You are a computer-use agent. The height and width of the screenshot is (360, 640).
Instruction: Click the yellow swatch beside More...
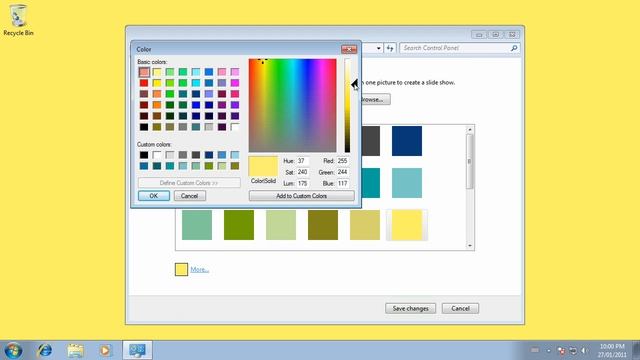181,269
